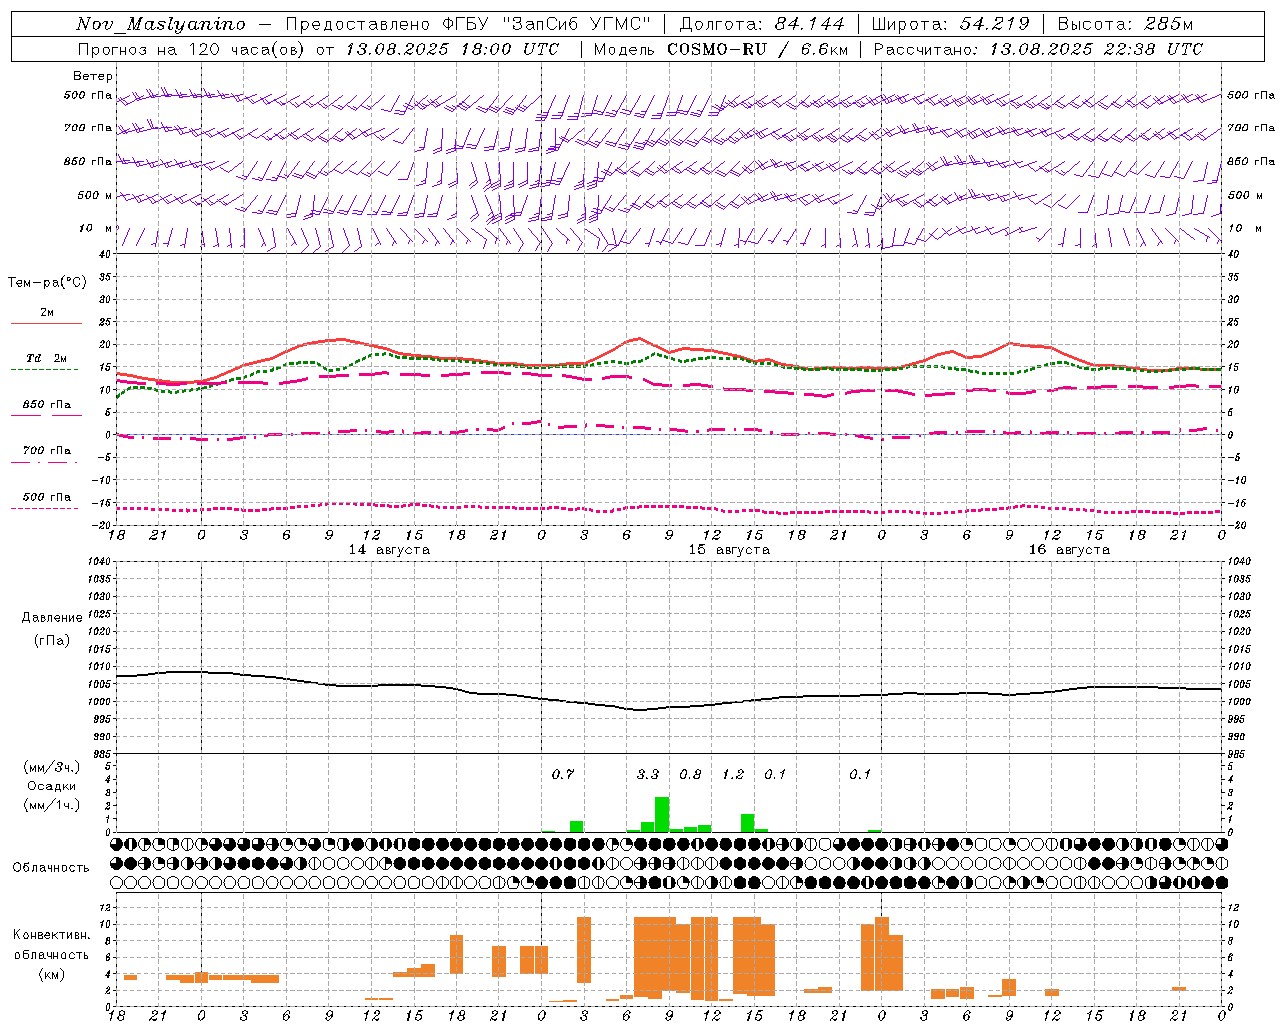Click the '(км)' convective height unit label
This screenshot has width=1280, height=1024.
[52, 973]
